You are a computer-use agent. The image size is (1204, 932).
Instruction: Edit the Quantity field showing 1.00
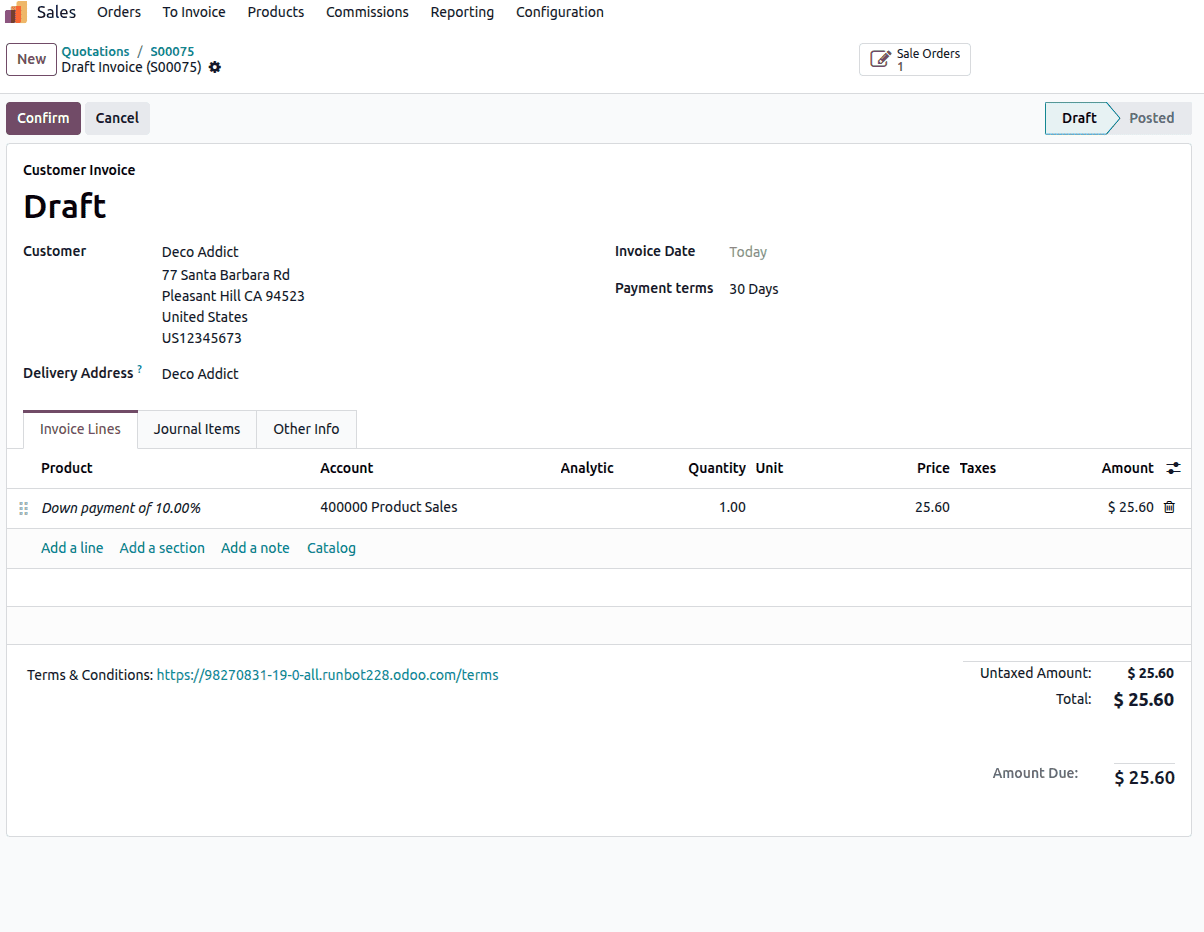[x=732, y=507]
